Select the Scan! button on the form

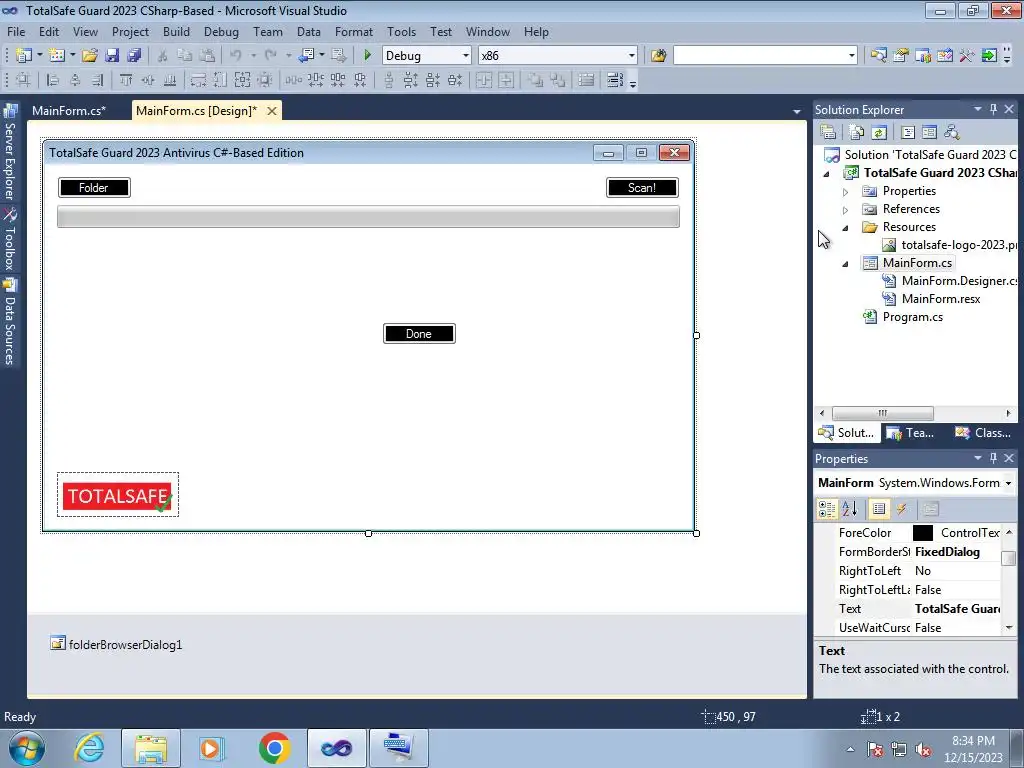tap(642, 187)
